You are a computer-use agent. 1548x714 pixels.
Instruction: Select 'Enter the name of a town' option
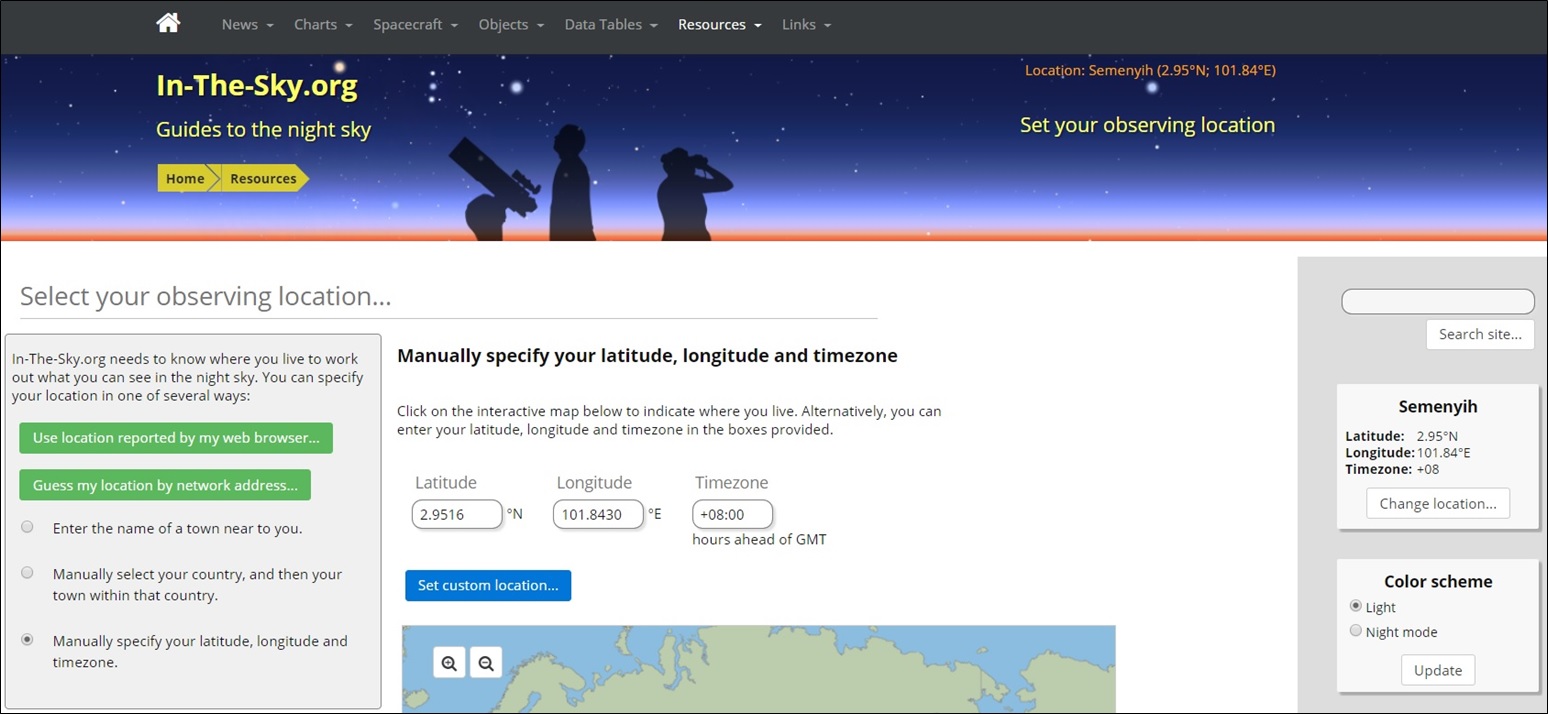[x=27, y=527]
